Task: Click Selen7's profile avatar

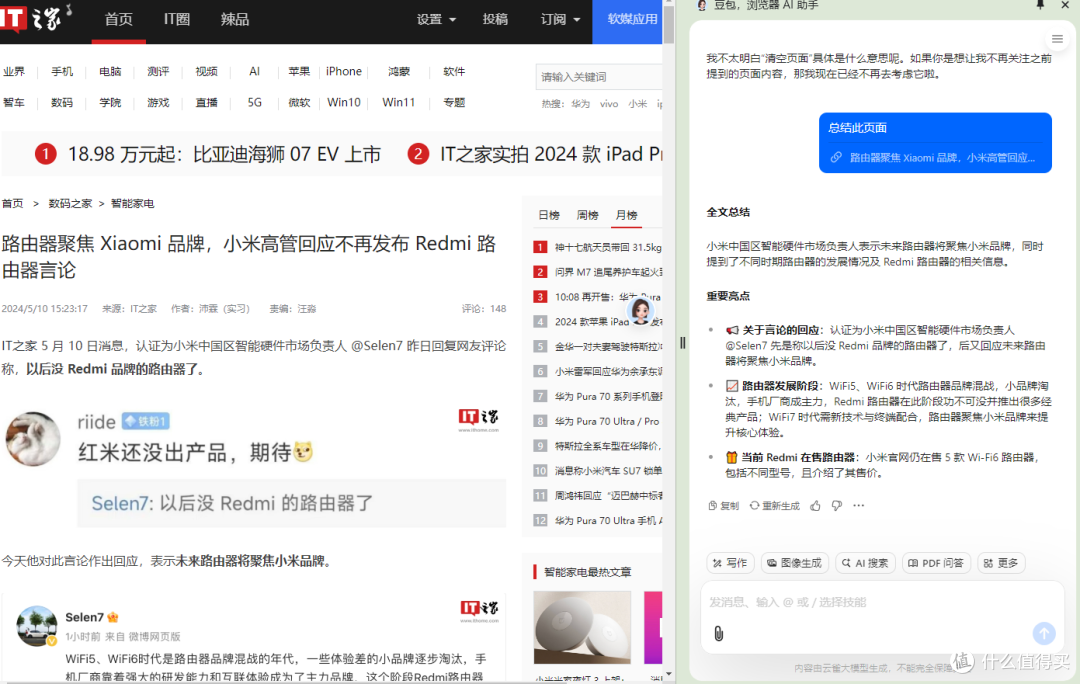Action: [x=37, y=625]
